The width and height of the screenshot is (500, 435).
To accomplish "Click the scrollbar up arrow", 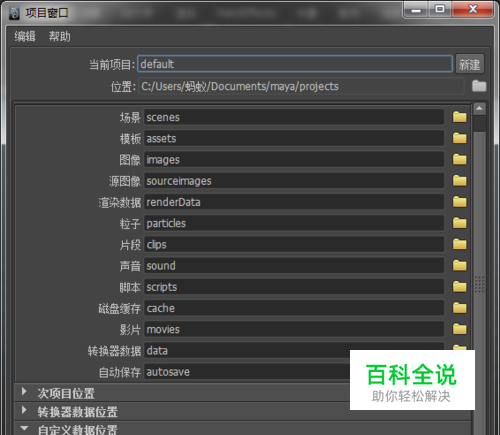I will pos(479,109).
